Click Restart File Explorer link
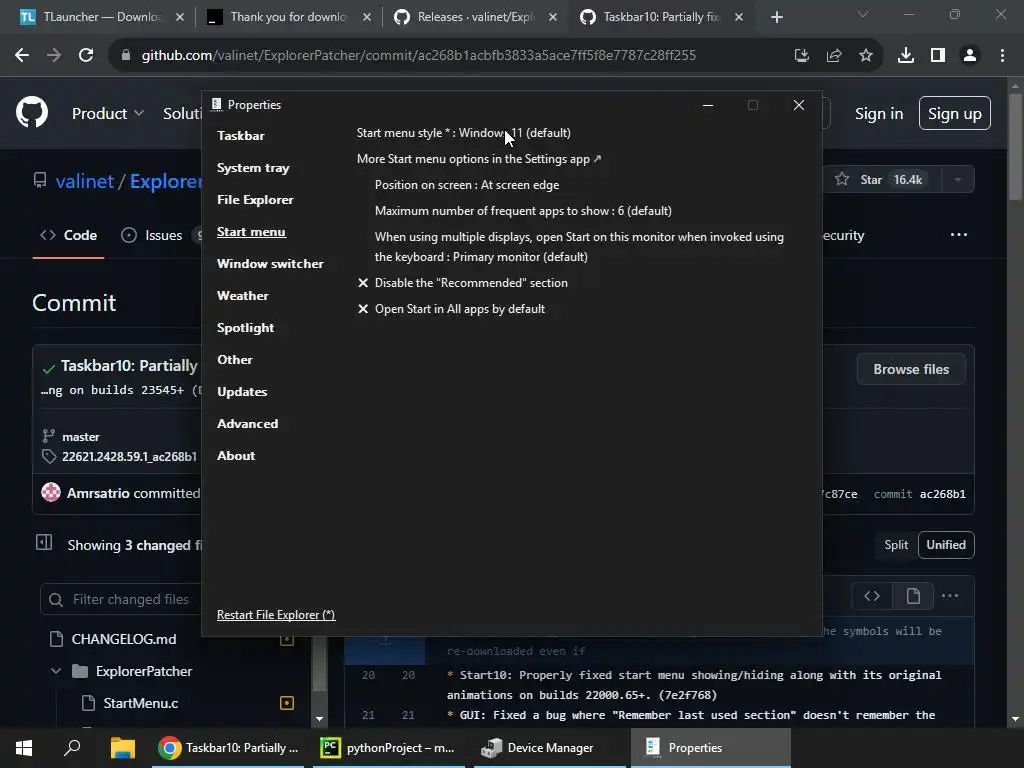 (276, 615)
